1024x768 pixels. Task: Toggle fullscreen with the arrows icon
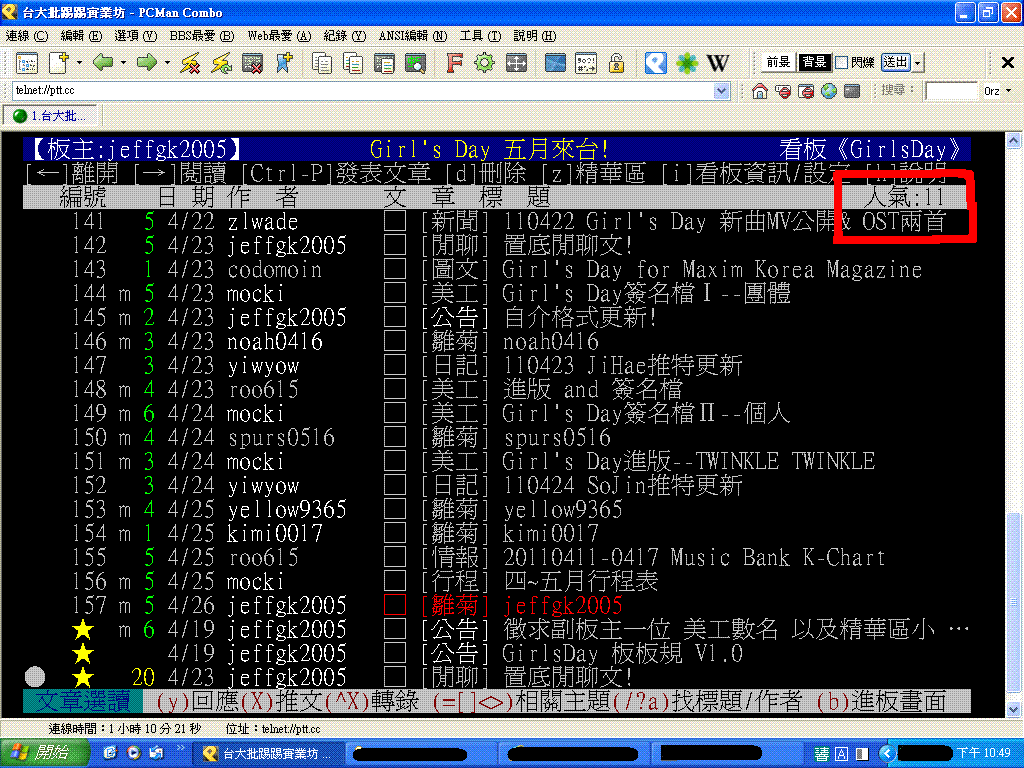[x=516, y=63]
